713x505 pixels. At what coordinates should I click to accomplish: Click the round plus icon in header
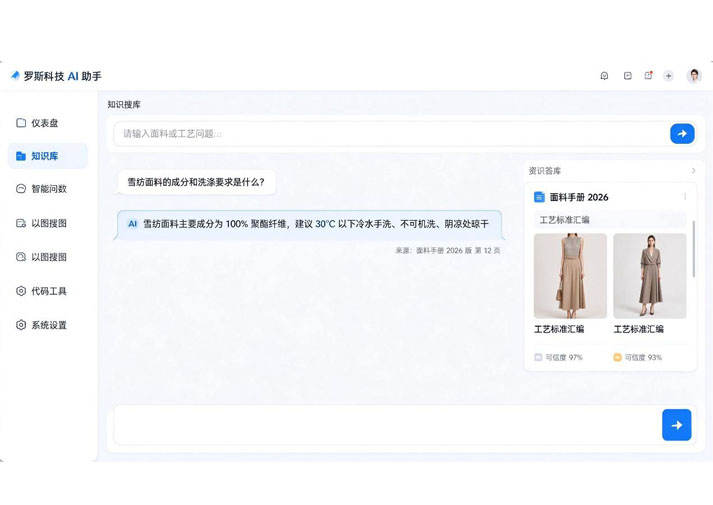[668, 76]
